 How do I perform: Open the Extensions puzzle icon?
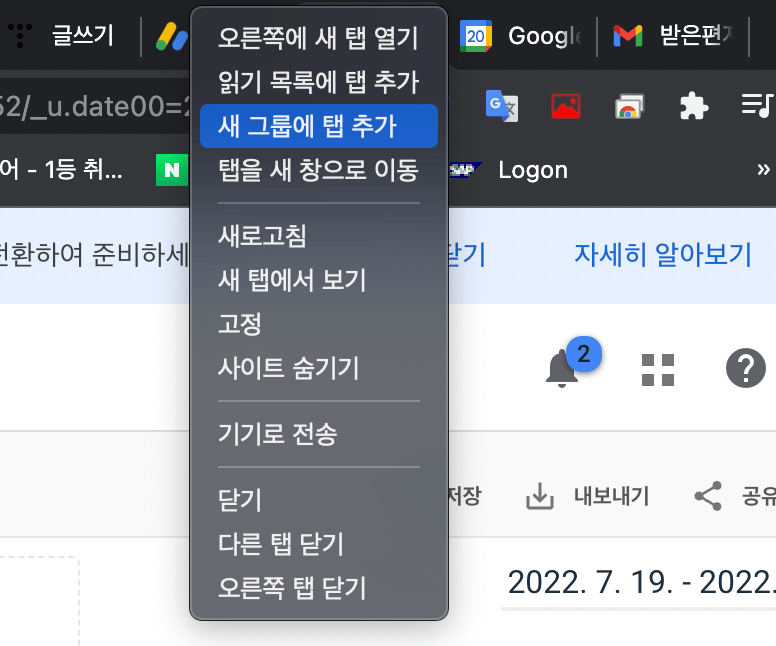pyautogui.click(x=694, y=106)
